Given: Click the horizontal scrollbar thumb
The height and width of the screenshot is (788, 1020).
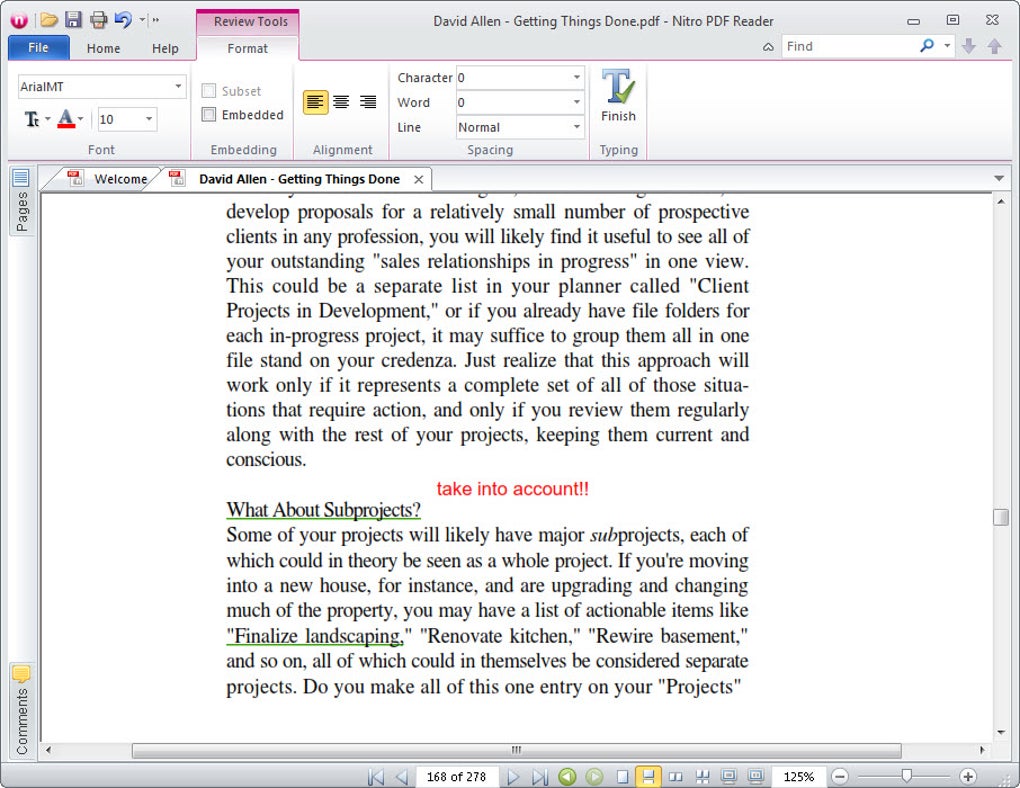Looking at the screenshot, I should click(x=517, y=750).
